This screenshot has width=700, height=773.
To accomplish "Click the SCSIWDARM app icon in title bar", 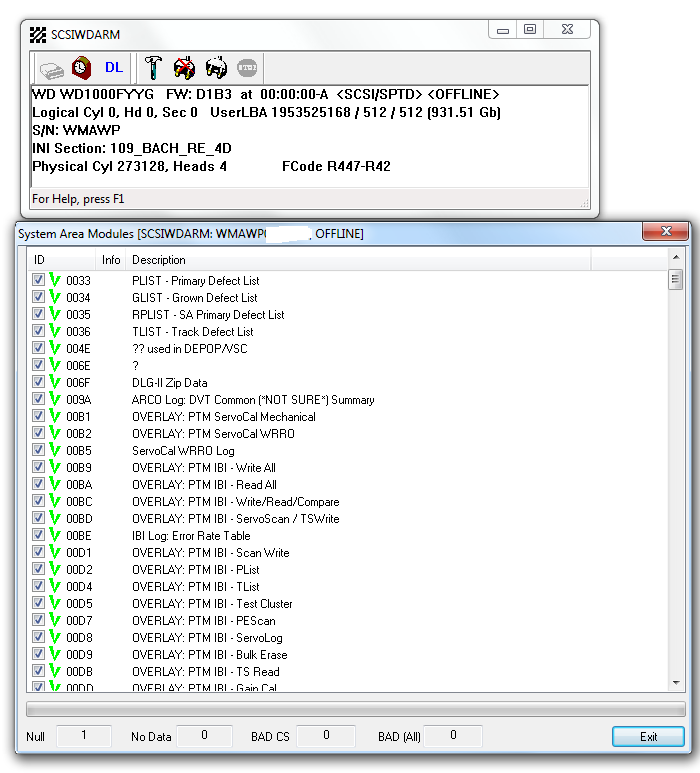I will click(x=38, y=35).
